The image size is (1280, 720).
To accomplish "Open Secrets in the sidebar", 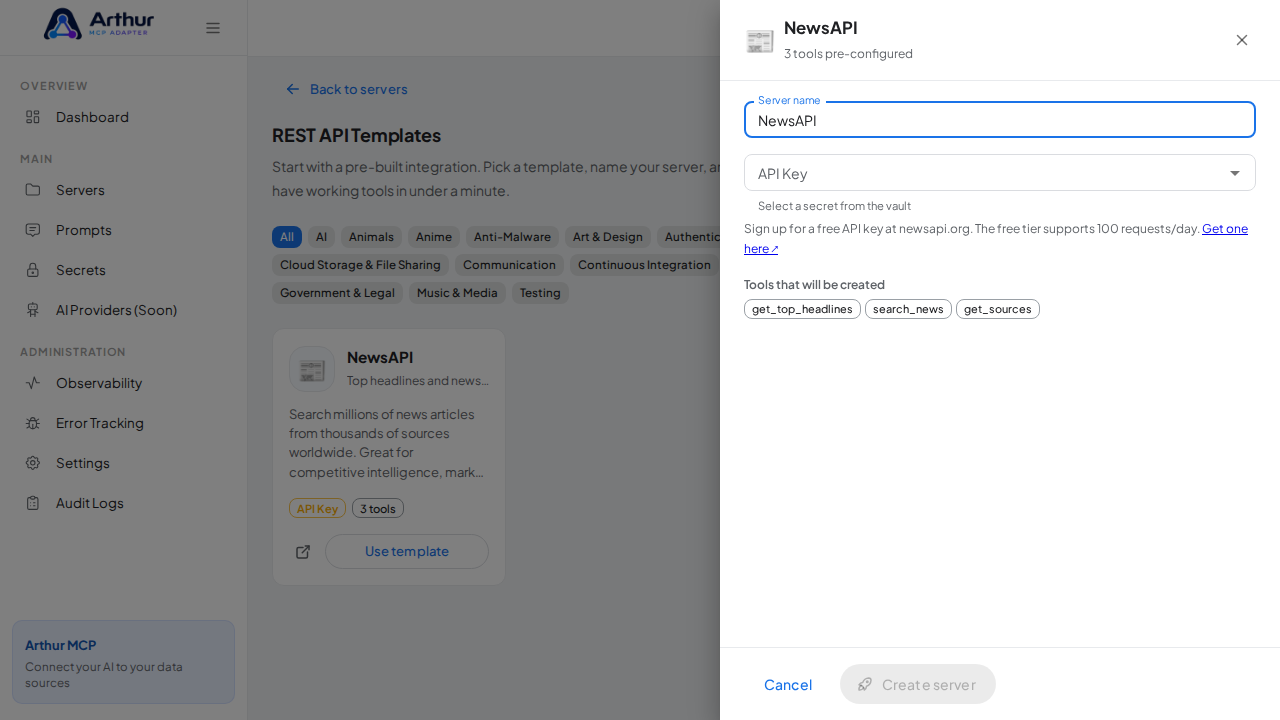I will tap(123, 270).
